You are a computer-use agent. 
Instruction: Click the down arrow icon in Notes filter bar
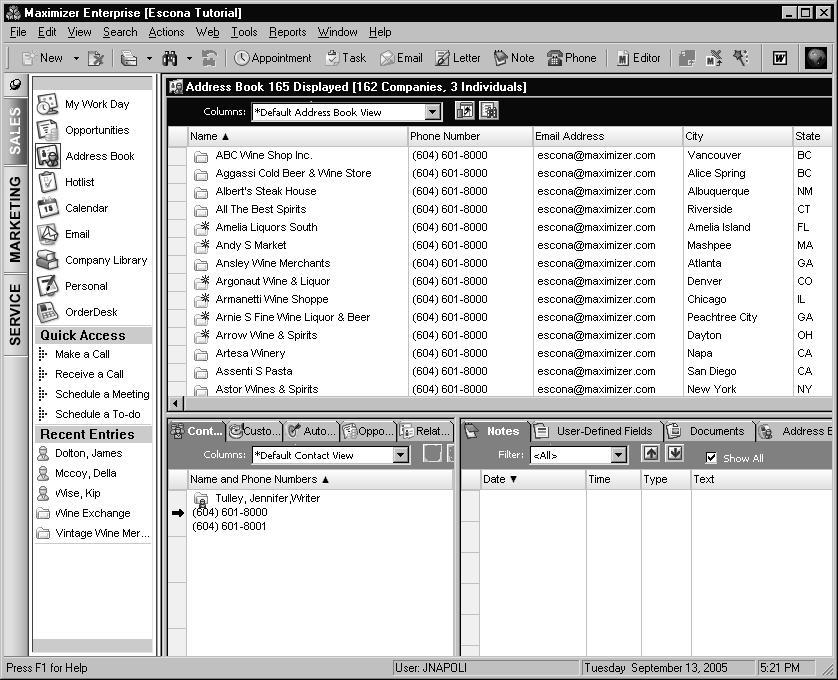click(x=674, y=454)
